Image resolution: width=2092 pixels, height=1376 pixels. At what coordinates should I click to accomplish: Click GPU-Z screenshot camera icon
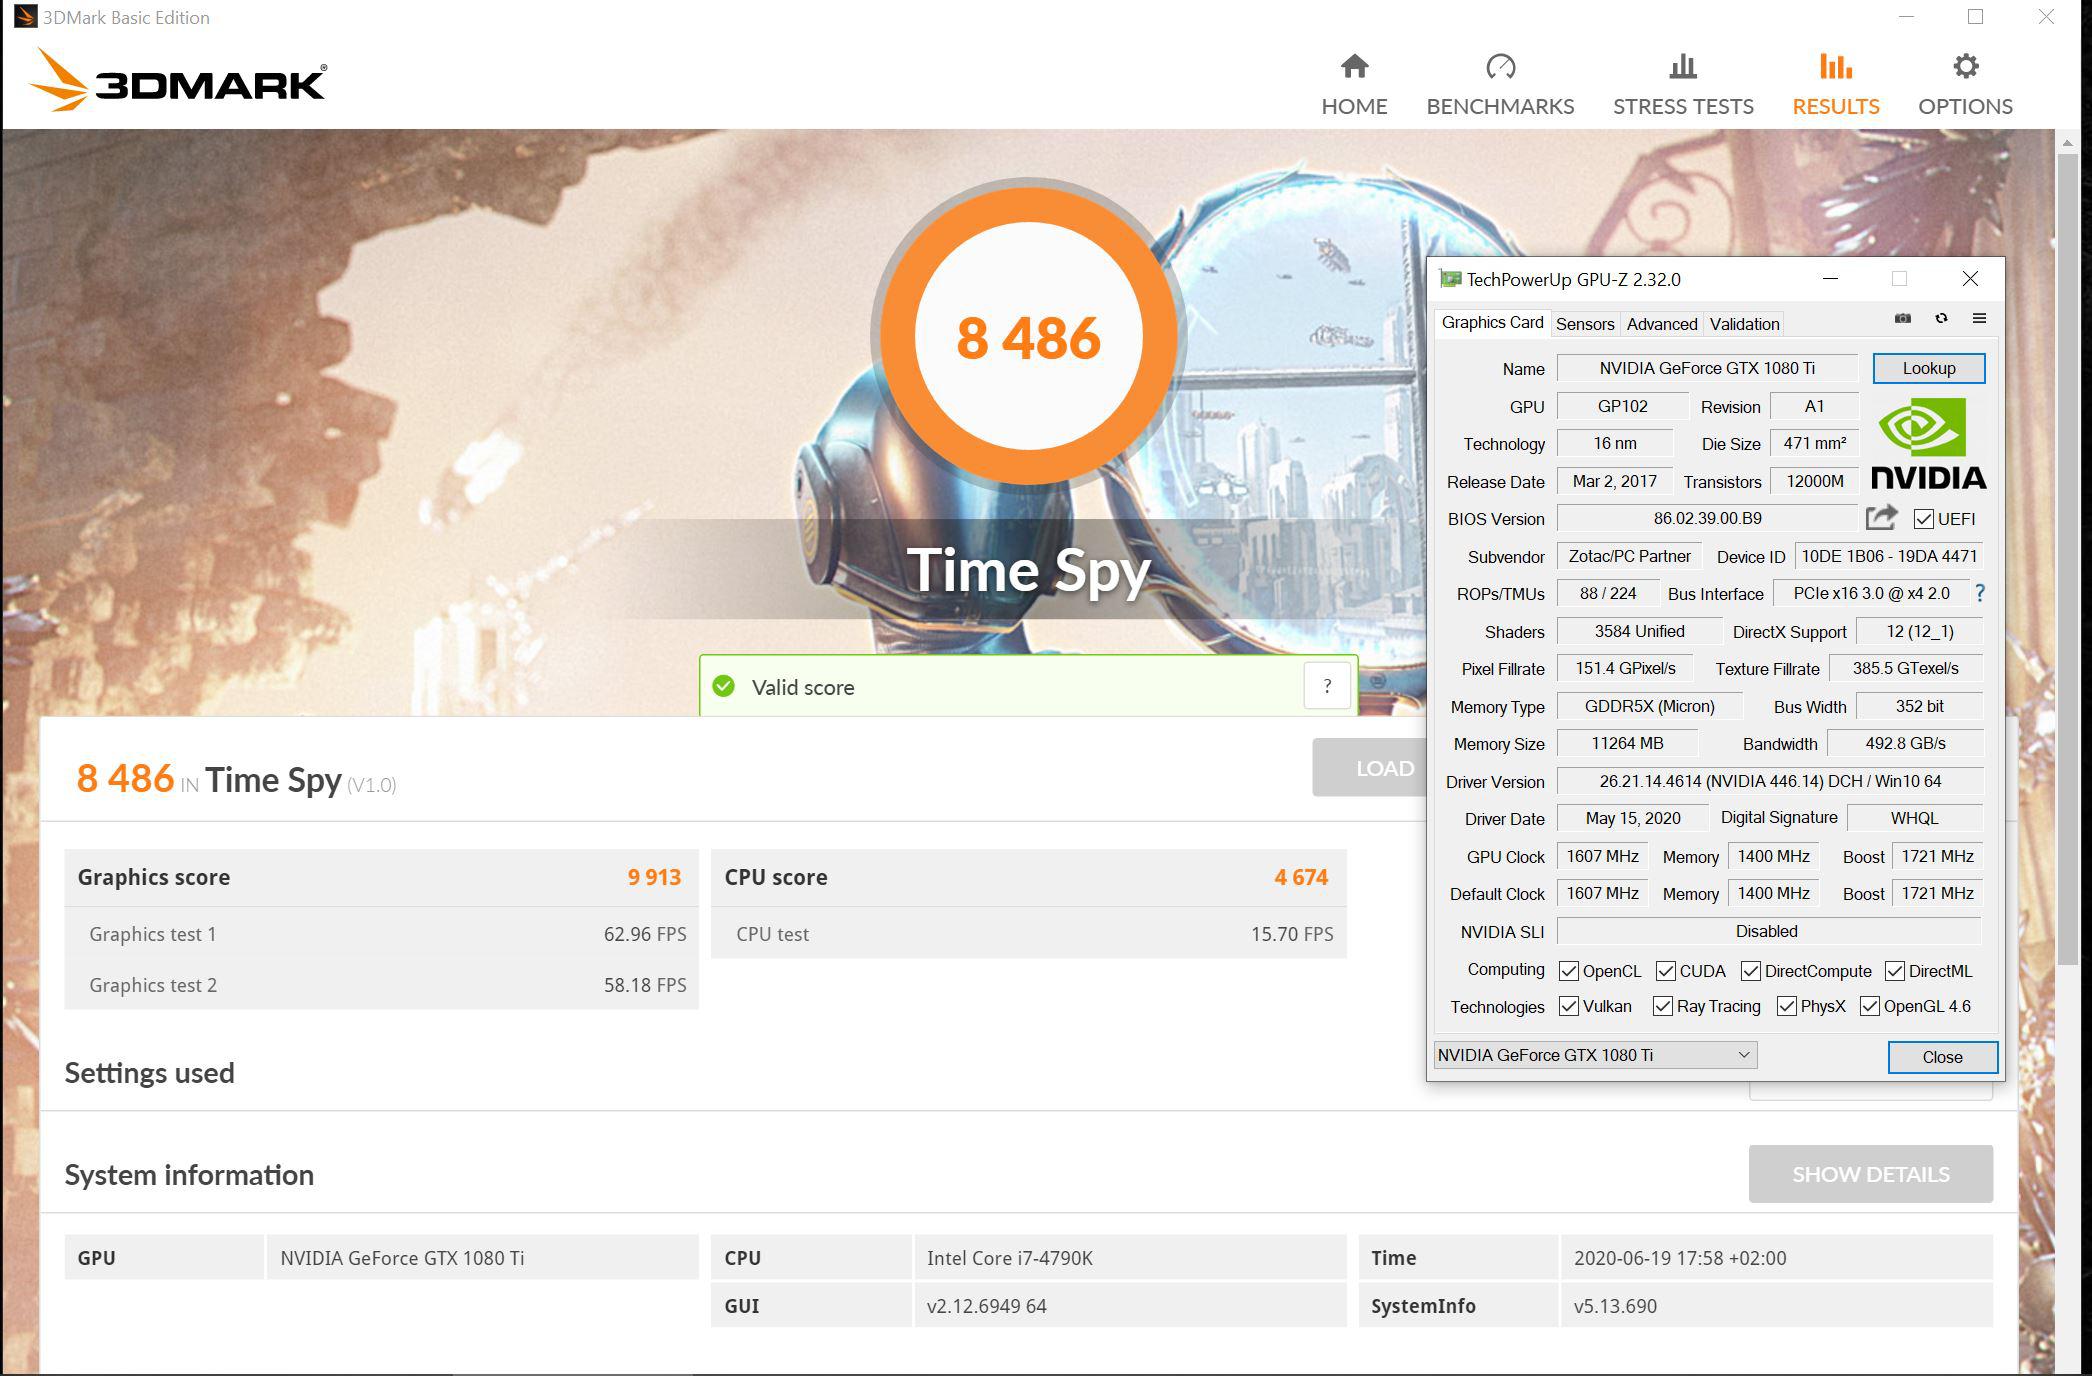[x=1902, y=319]
